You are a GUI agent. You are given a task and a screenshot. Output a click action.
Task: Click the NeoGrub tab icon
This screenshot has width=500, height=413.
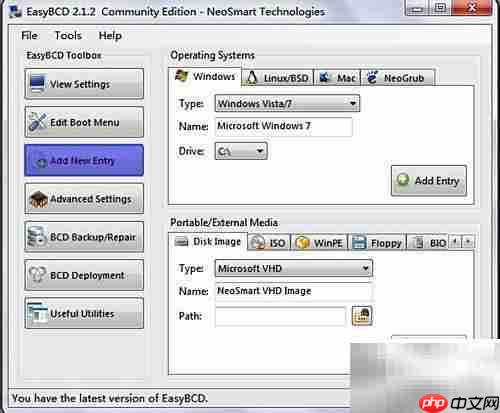coord(372,77)
